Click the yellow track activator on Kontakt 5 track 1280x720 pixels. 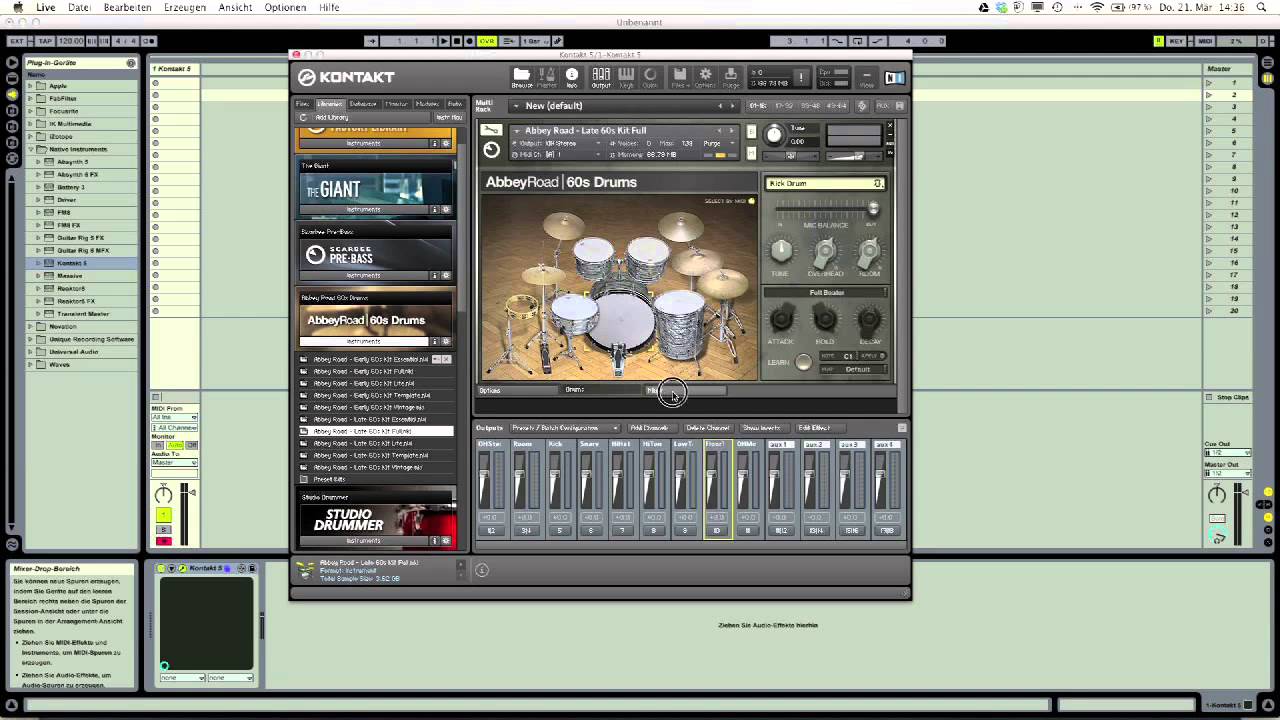coord(163,515)
